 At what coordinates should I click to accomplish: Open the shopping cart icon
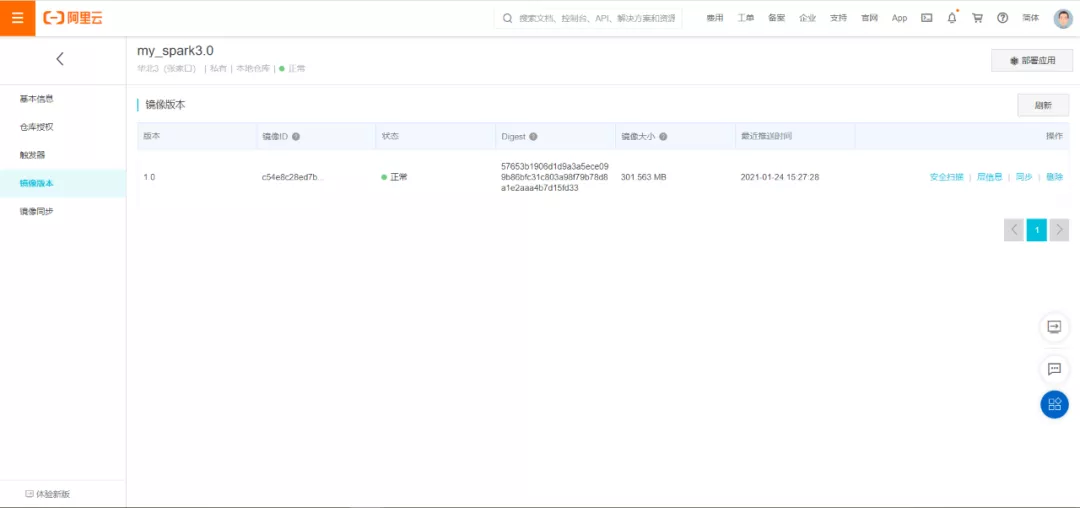click(977, 19)
